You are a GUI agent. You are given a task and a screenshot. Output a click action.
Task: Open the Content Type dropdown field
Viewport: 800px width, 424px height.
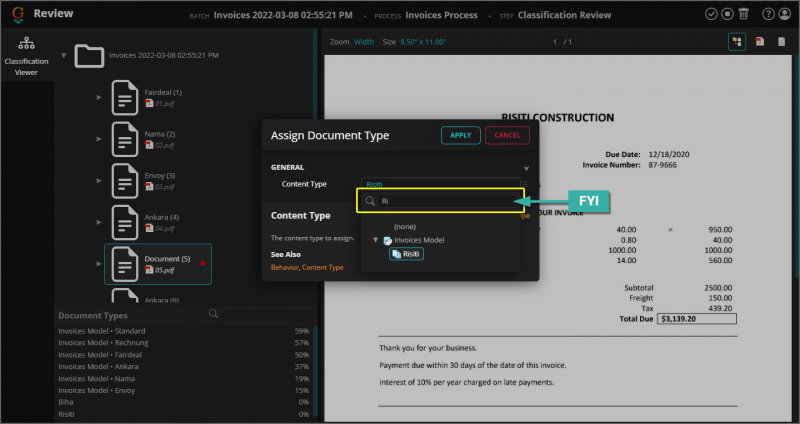coord(440,184)
